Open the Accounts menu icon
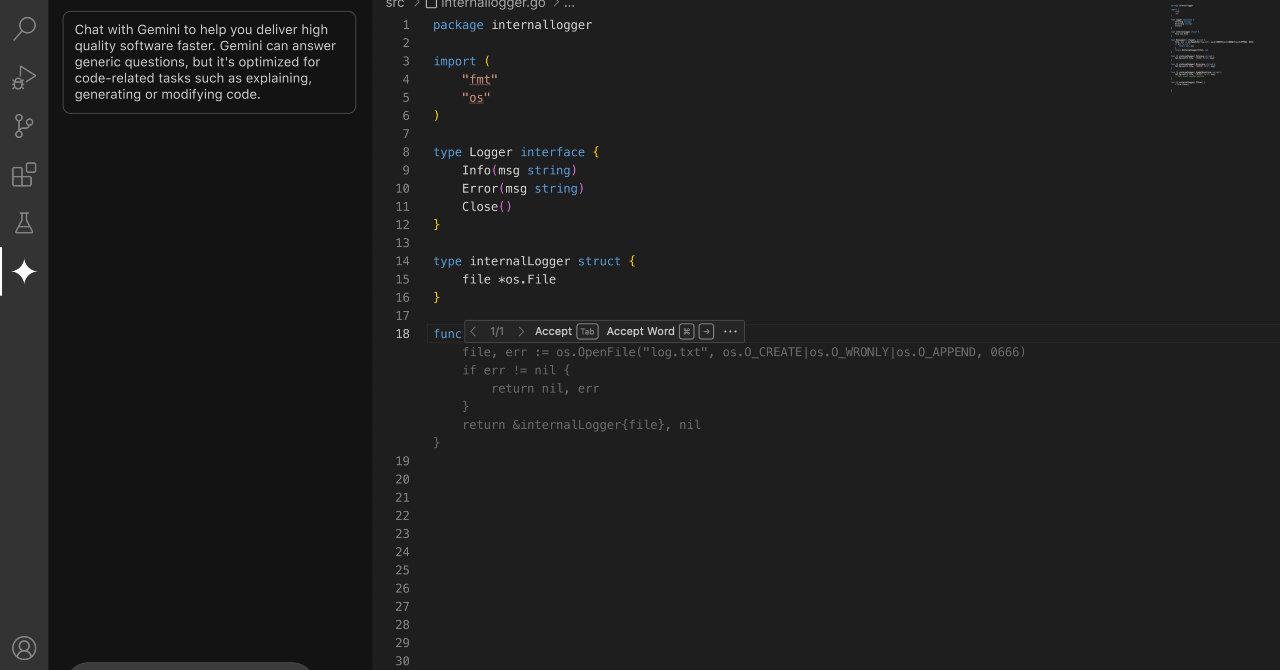 pyautogui.click(x=24, y=648)
